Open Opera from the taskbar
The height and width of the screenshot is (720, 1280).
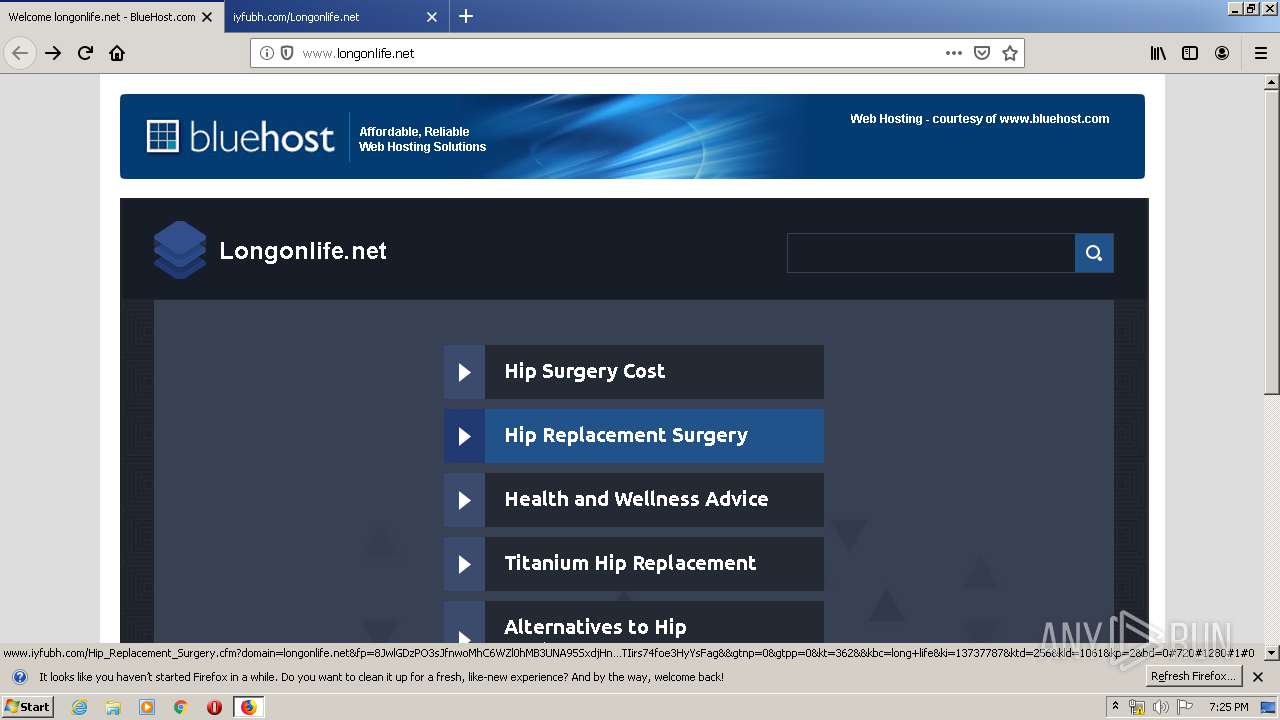pyautogui.click(x=214, y=707)
